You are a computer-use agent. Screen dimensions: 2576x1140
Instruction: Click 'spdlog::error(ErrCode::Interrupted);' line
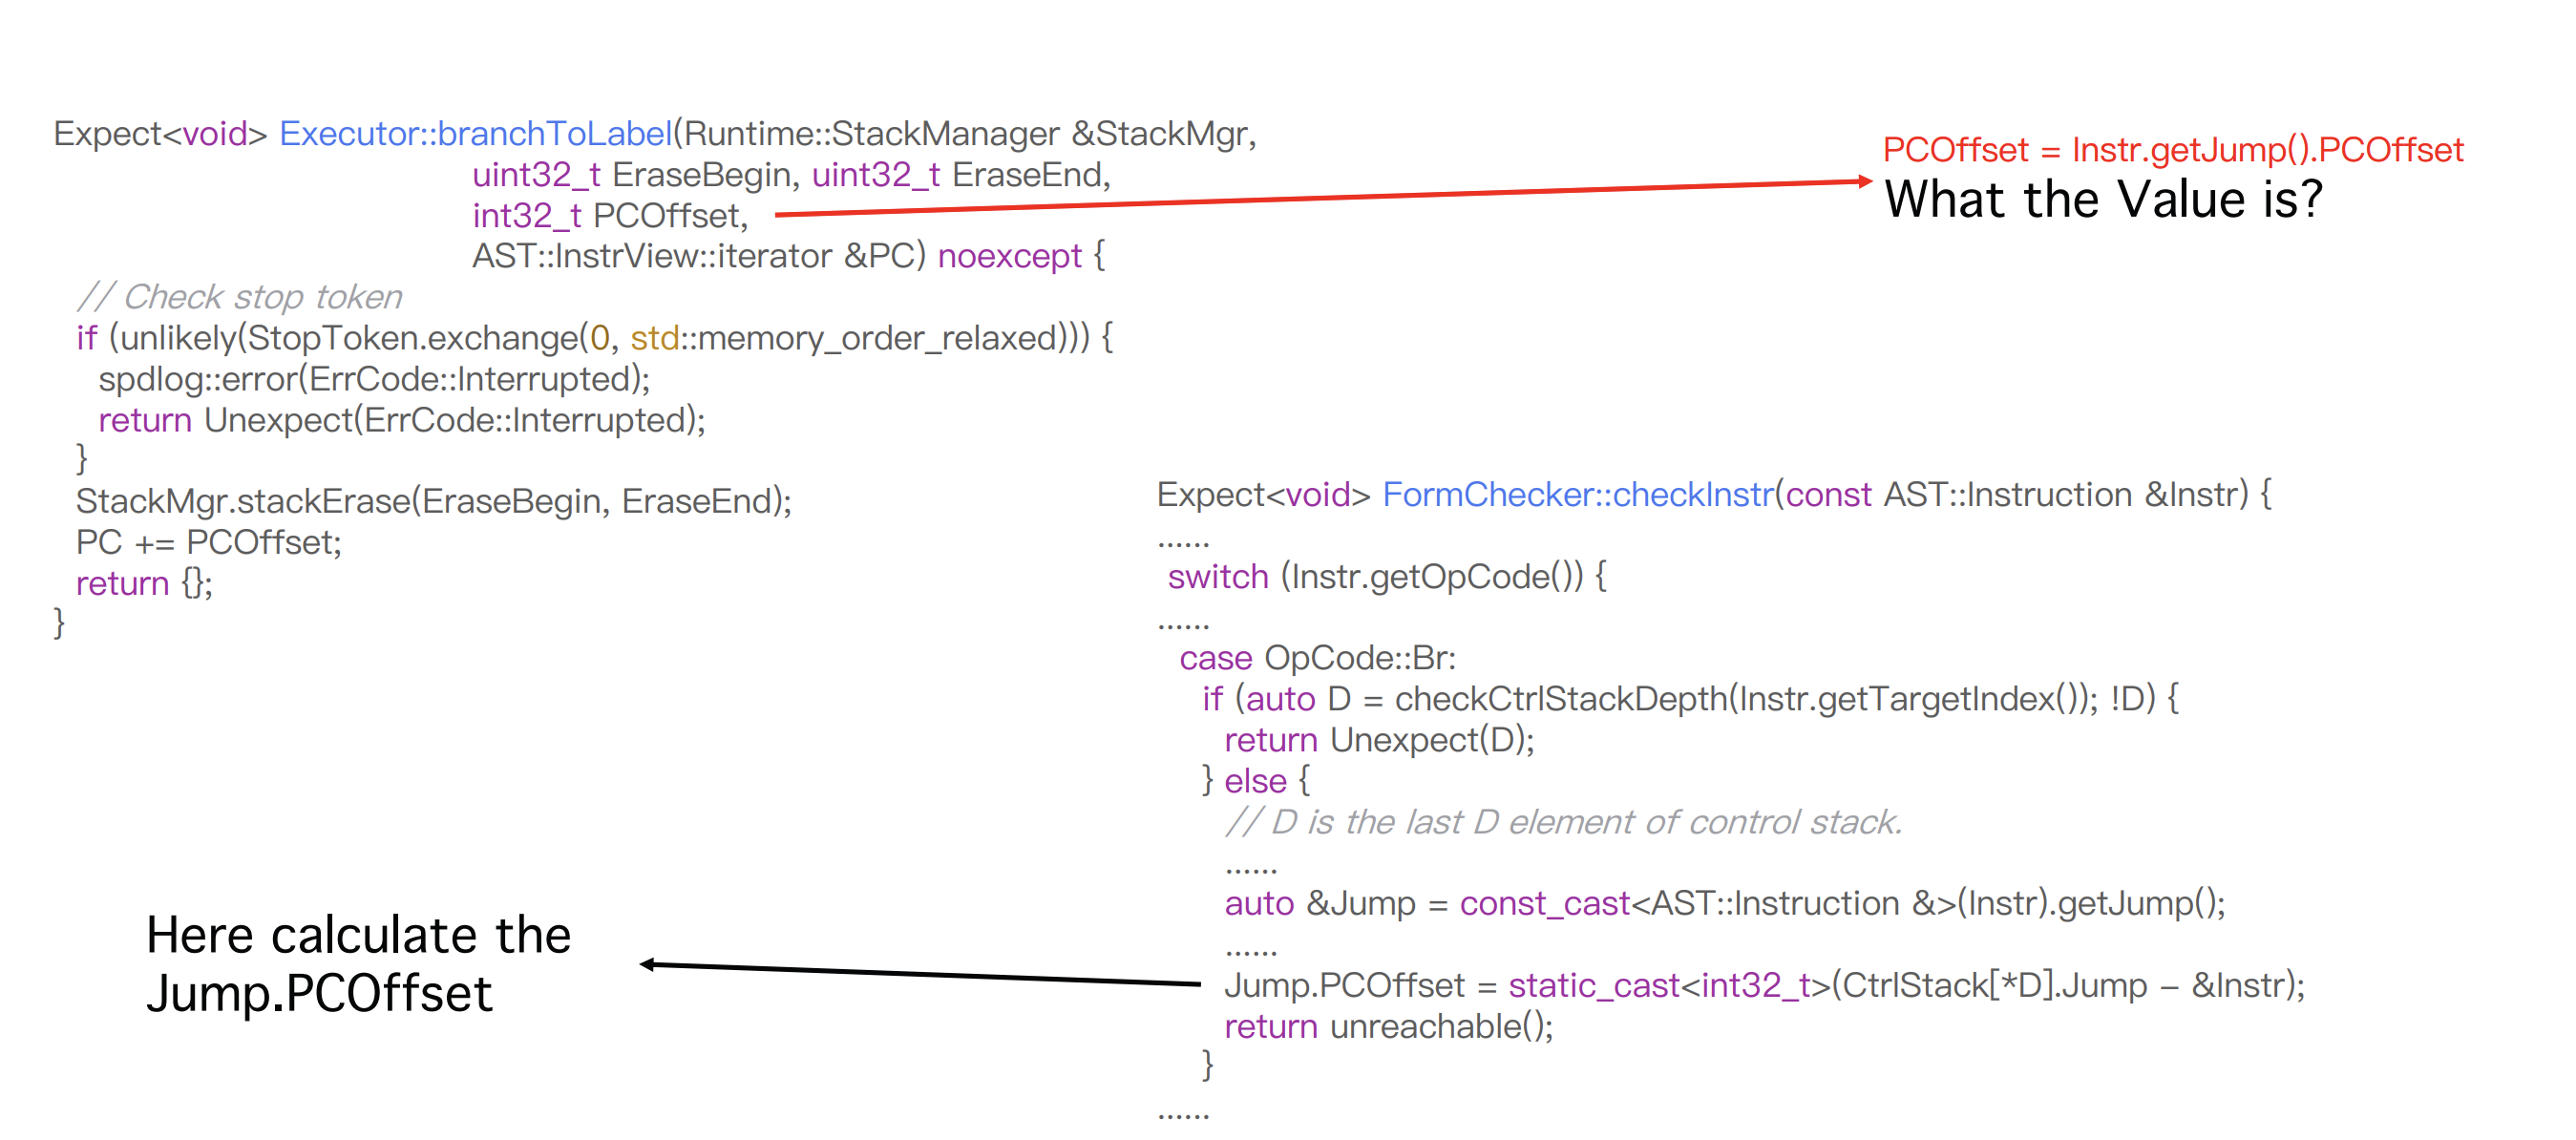[x=374, y=379]
